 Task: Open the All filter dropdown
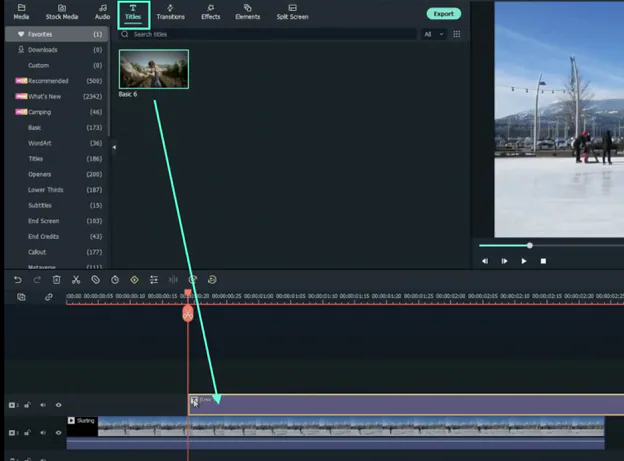coord(433,34)
